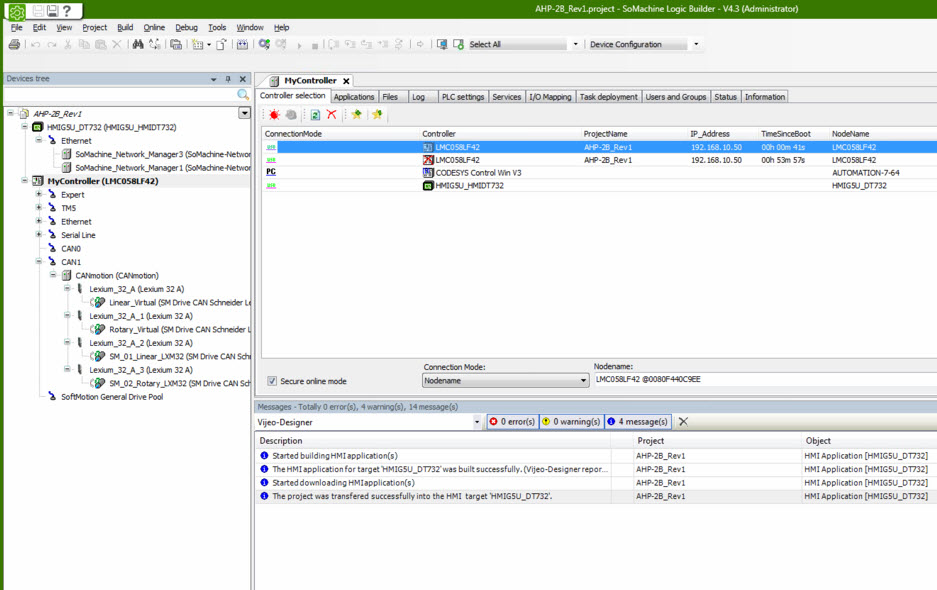Toggle the Secure online mode checkbox

272,381
